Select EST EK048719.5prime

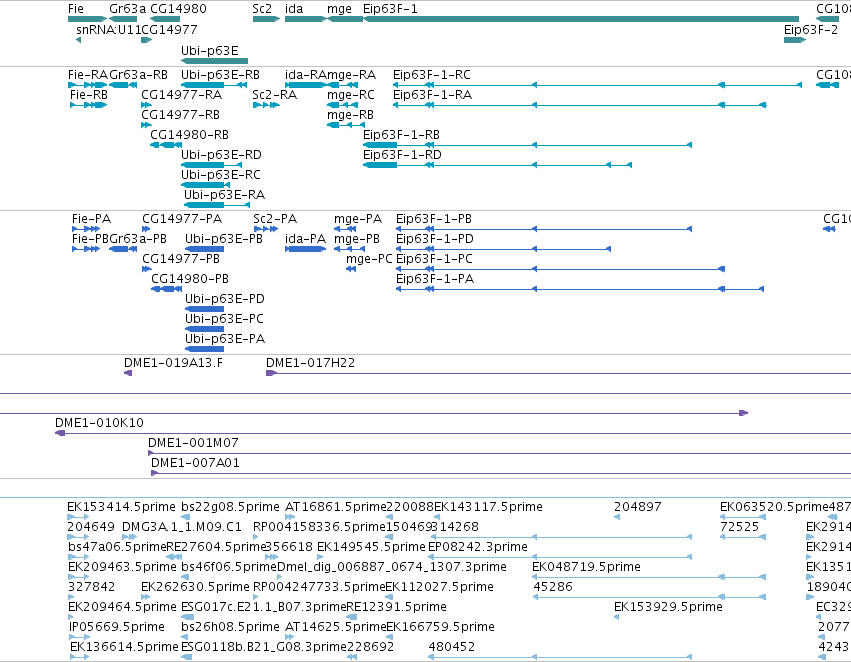click(x=586, y=566)
